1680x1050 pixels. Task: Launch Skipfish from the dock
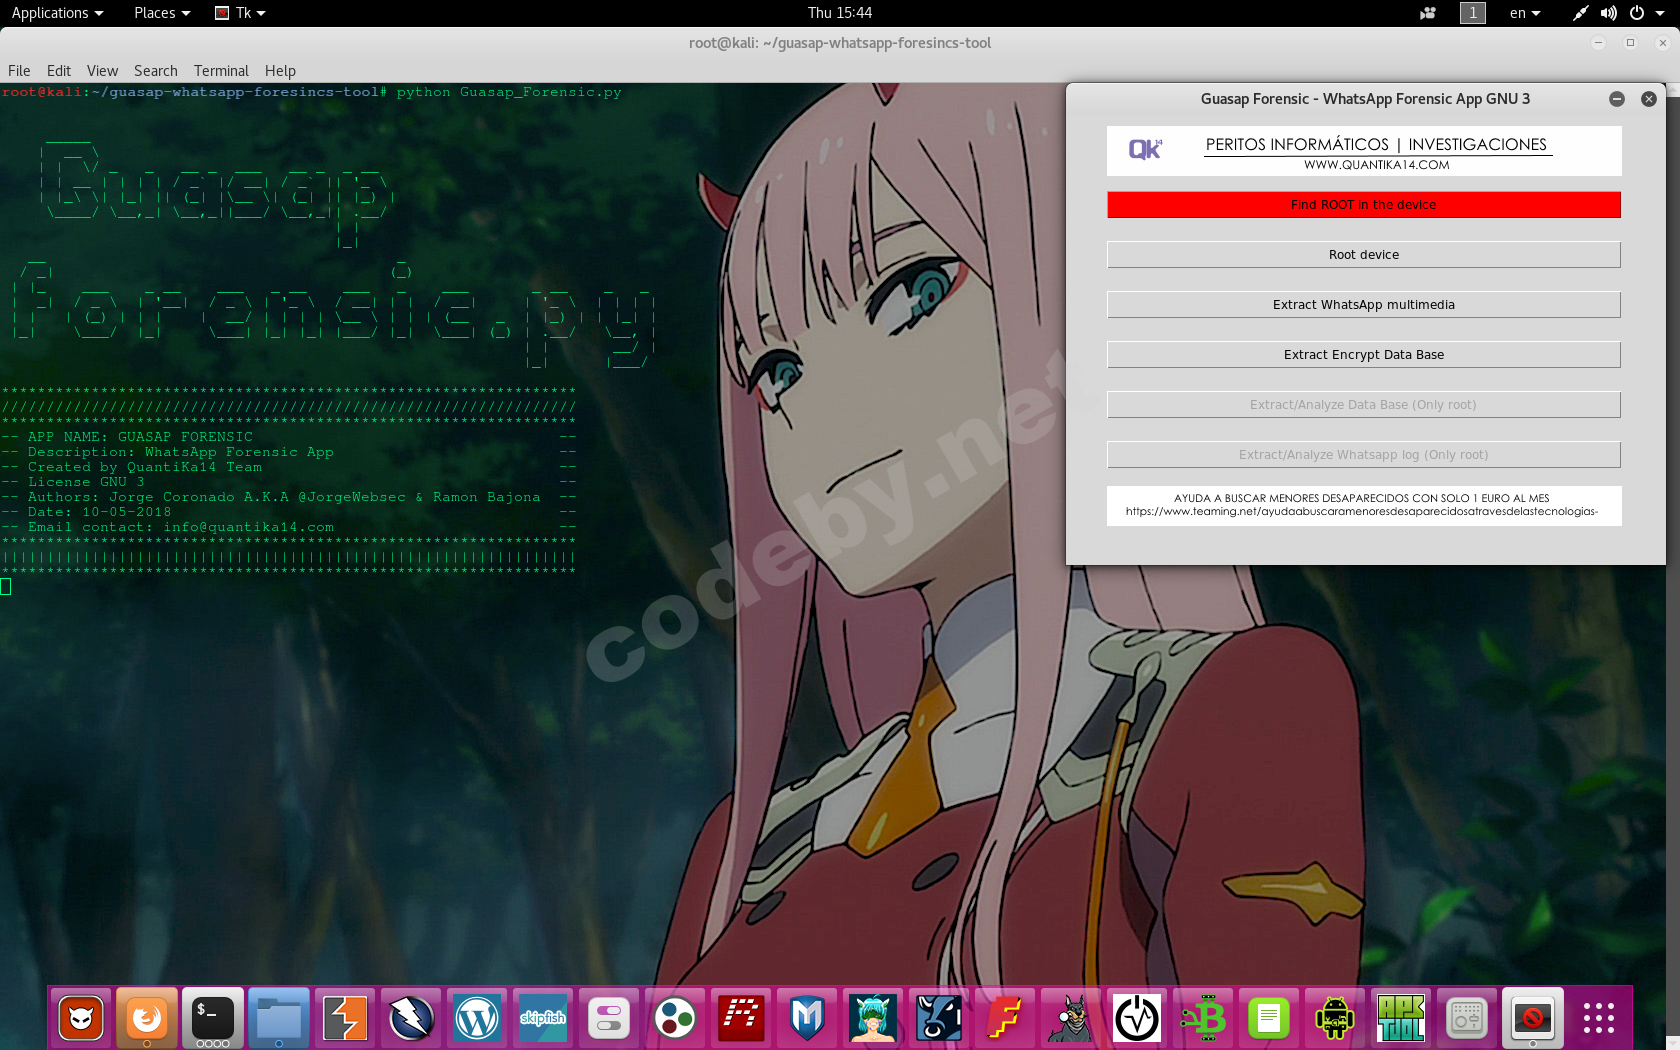[543, 1018]
